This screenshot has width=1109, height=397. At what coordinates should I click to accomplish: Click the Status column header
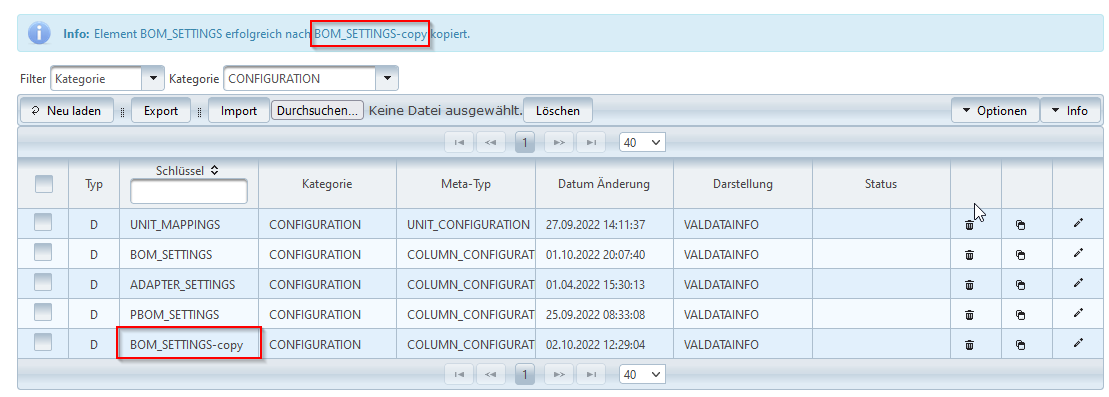pyautogui.click(x=881, y=184)
